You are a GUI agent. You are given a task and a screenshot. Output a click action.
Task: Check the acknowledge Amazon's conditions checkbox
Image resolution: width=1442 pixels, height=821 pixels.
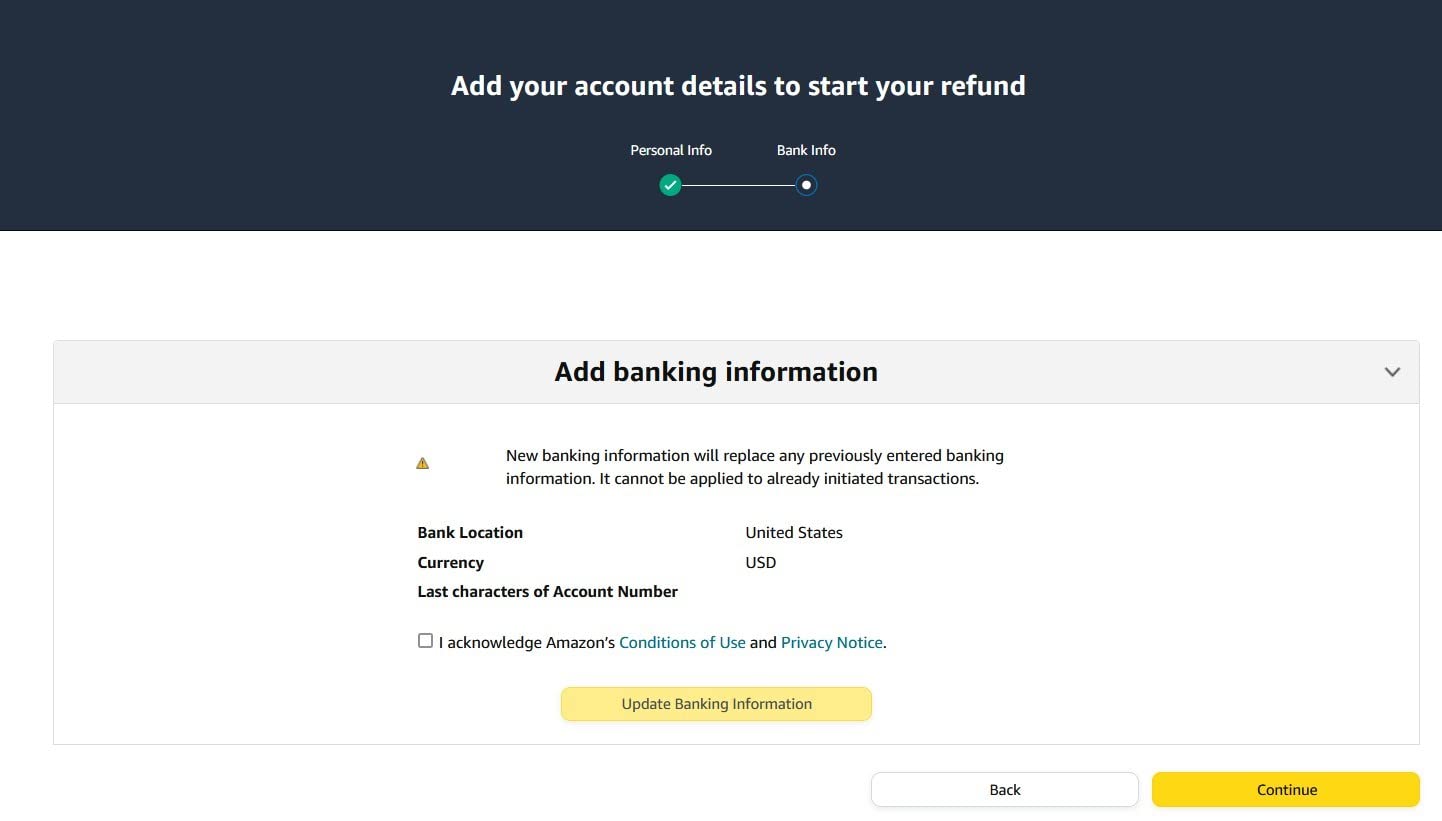point(426,641)
